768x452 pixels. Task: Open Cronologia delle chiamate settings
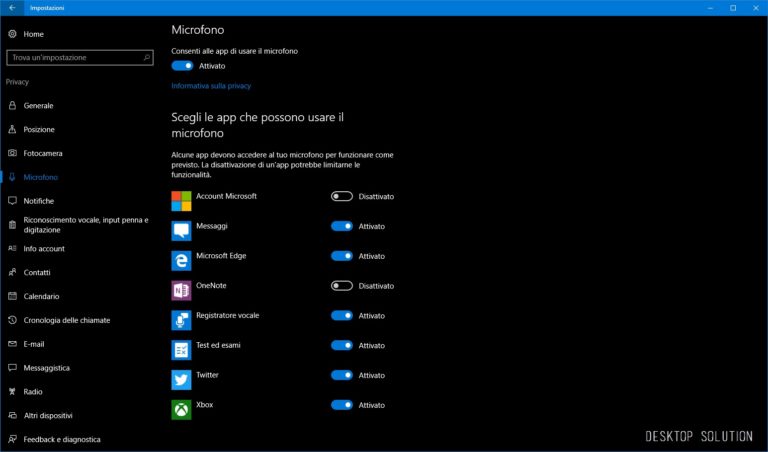pyautogui.click(x=66, y=320)
